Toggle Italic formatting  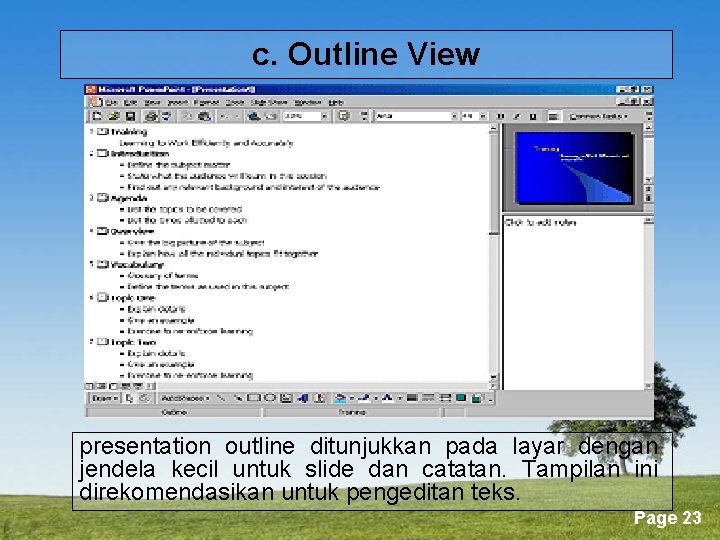click(x=517, y=116)
